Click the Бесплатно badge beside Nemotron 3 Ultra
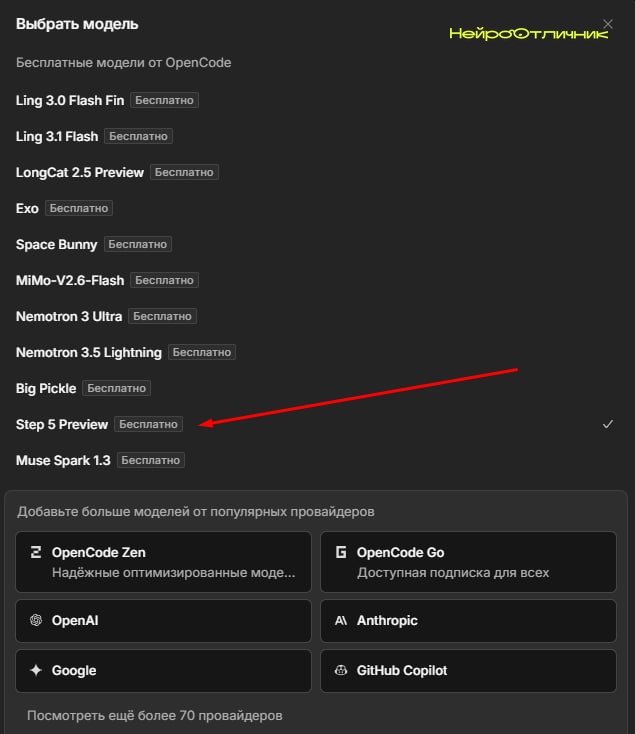This screenshot has width=635, height=734. pos(162,316)
